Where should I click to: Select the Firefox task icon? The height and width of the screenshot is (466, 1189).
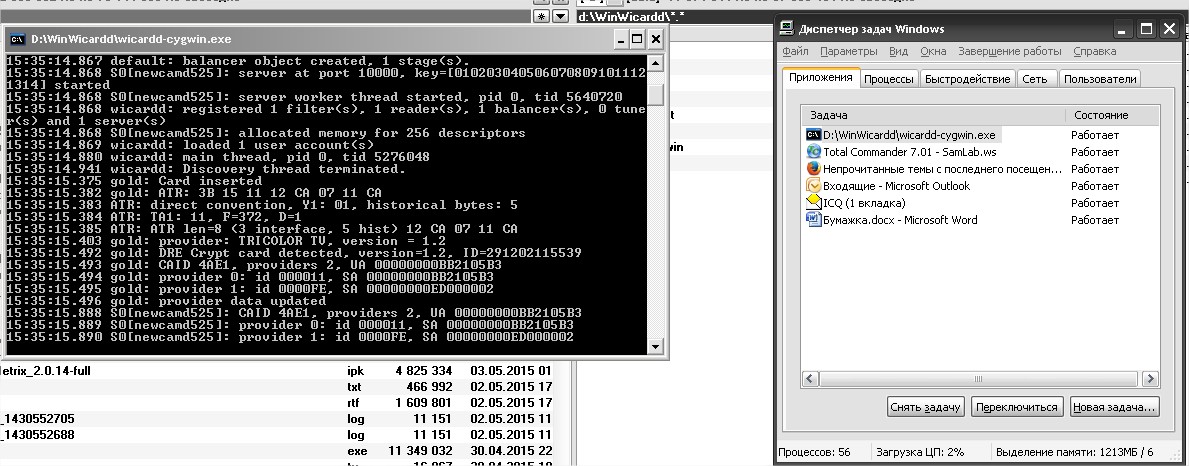point(813,168)
